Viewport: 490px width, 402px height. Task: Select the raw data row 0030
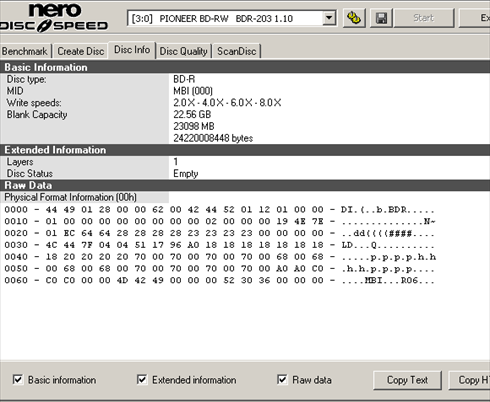point(219,245)
